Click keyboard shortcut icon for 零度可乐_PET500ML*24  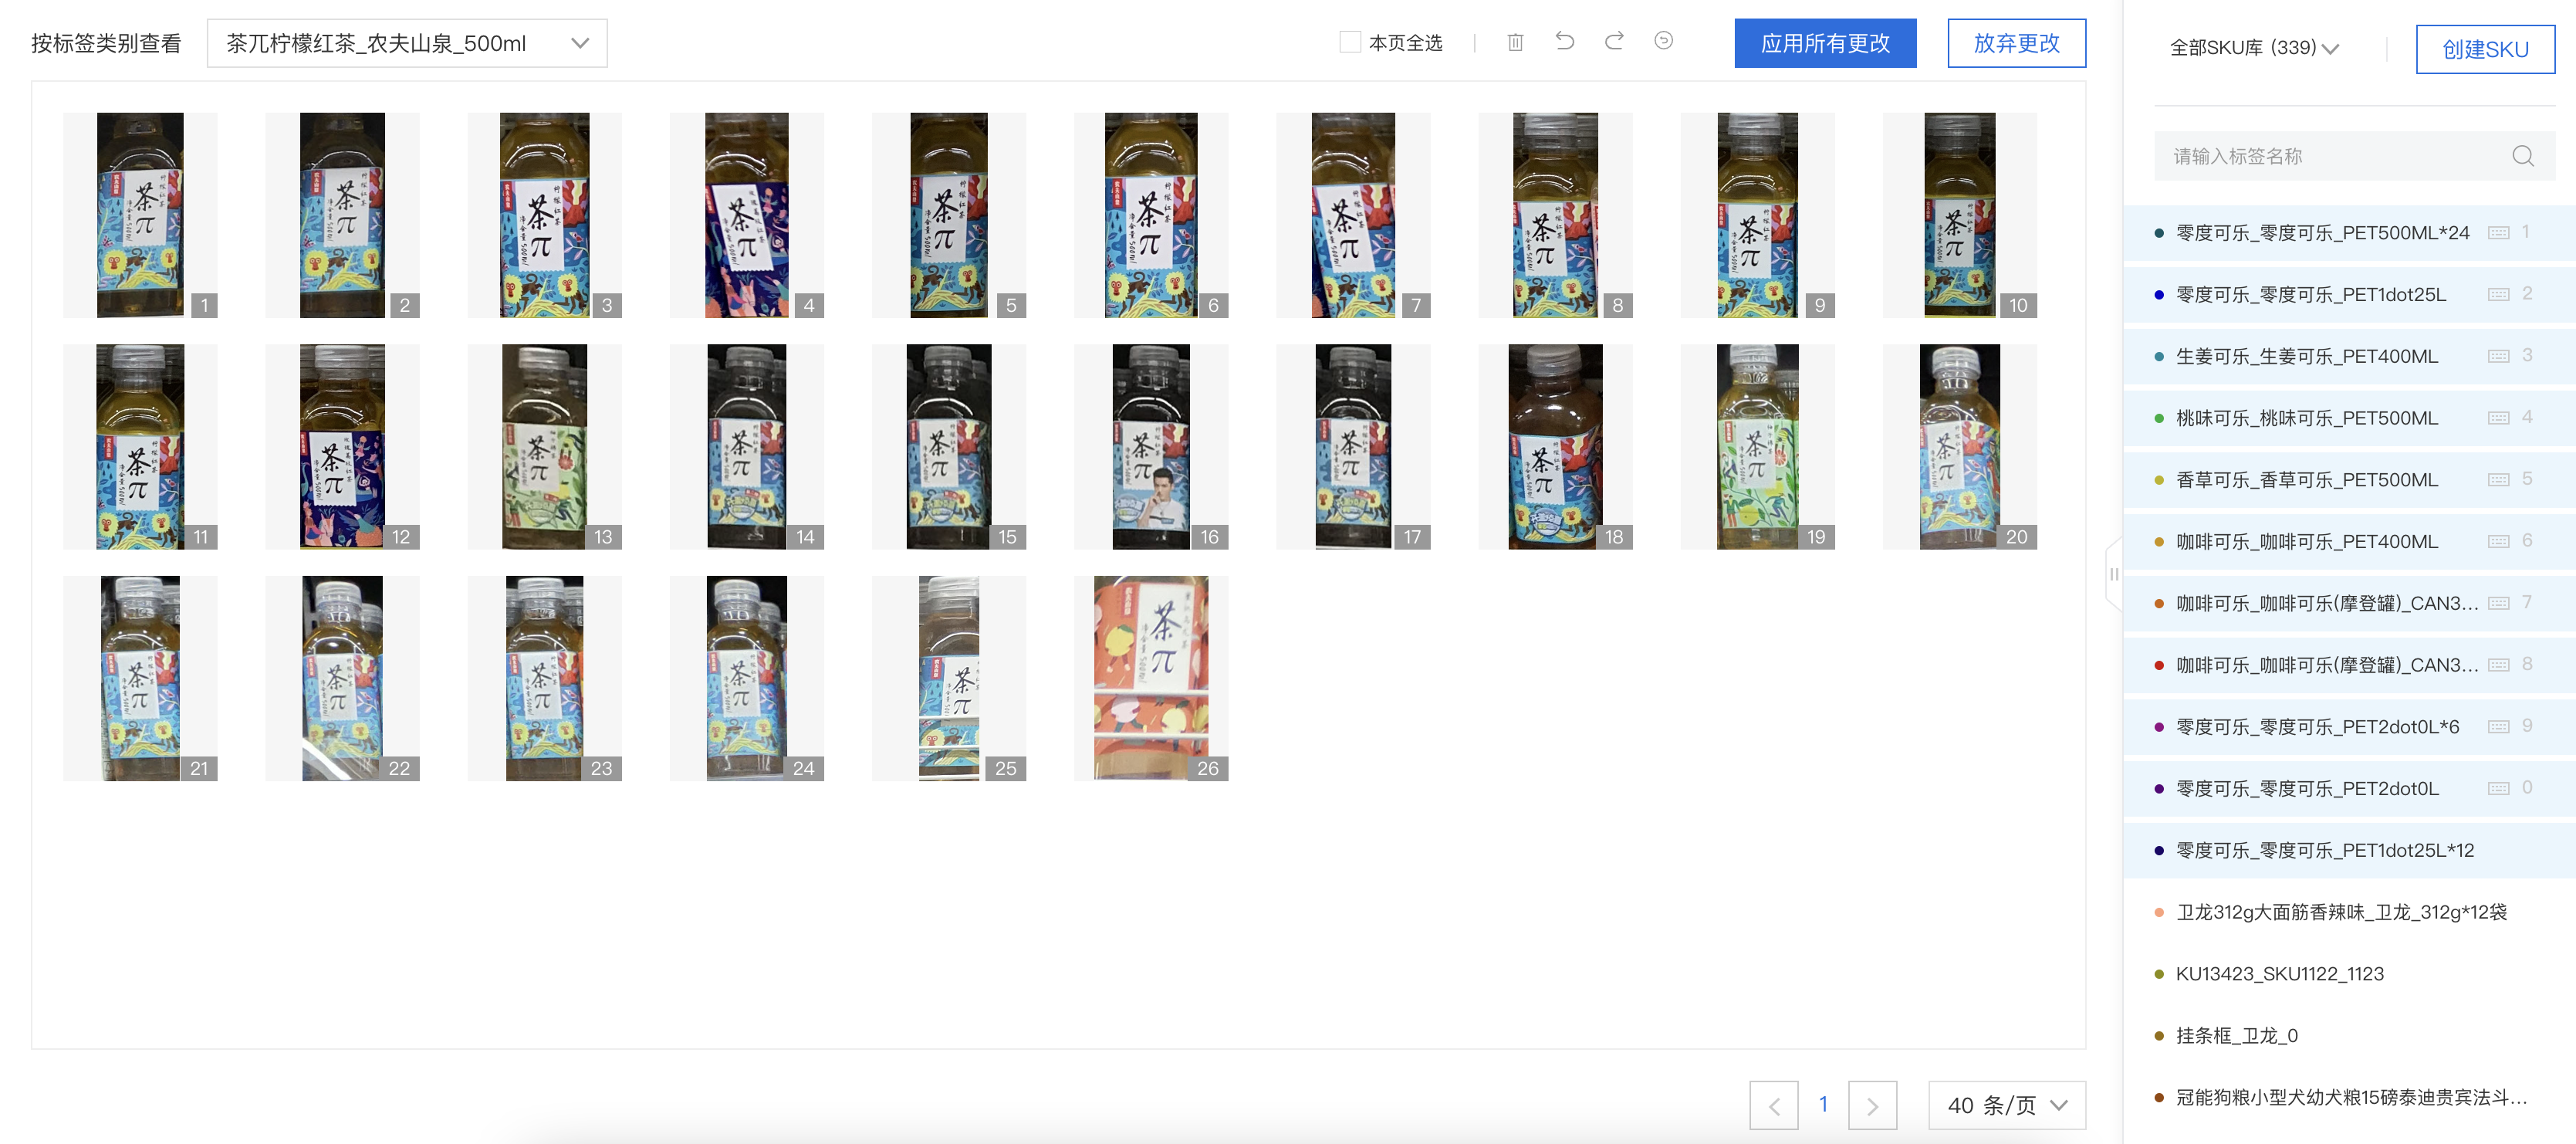2498,233
